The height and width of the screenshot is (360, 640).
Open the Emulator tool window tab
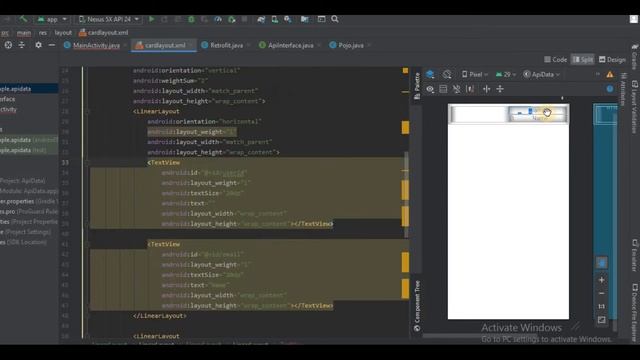click(x=635, y=256)
